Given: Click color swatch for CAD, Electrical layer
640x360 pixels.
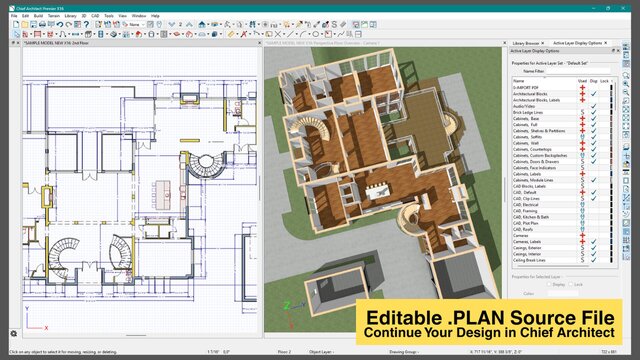Looking at the screenshot, I should coord(611,204).
